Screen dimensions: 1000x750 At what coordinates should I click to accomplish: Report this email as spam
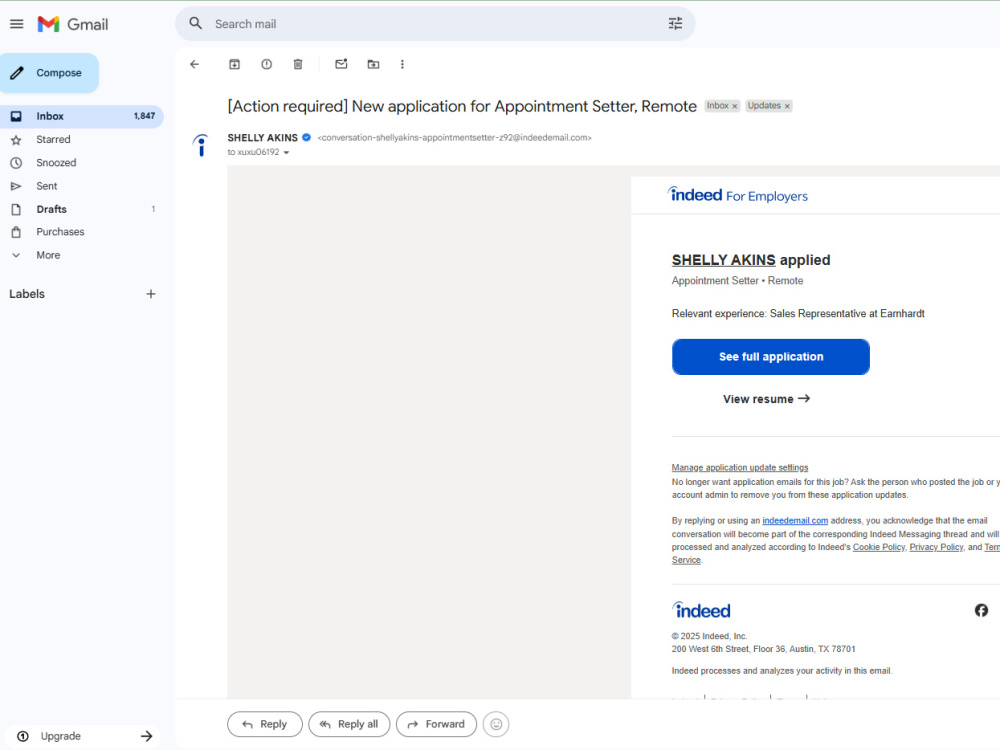click(x=267, y=64)
